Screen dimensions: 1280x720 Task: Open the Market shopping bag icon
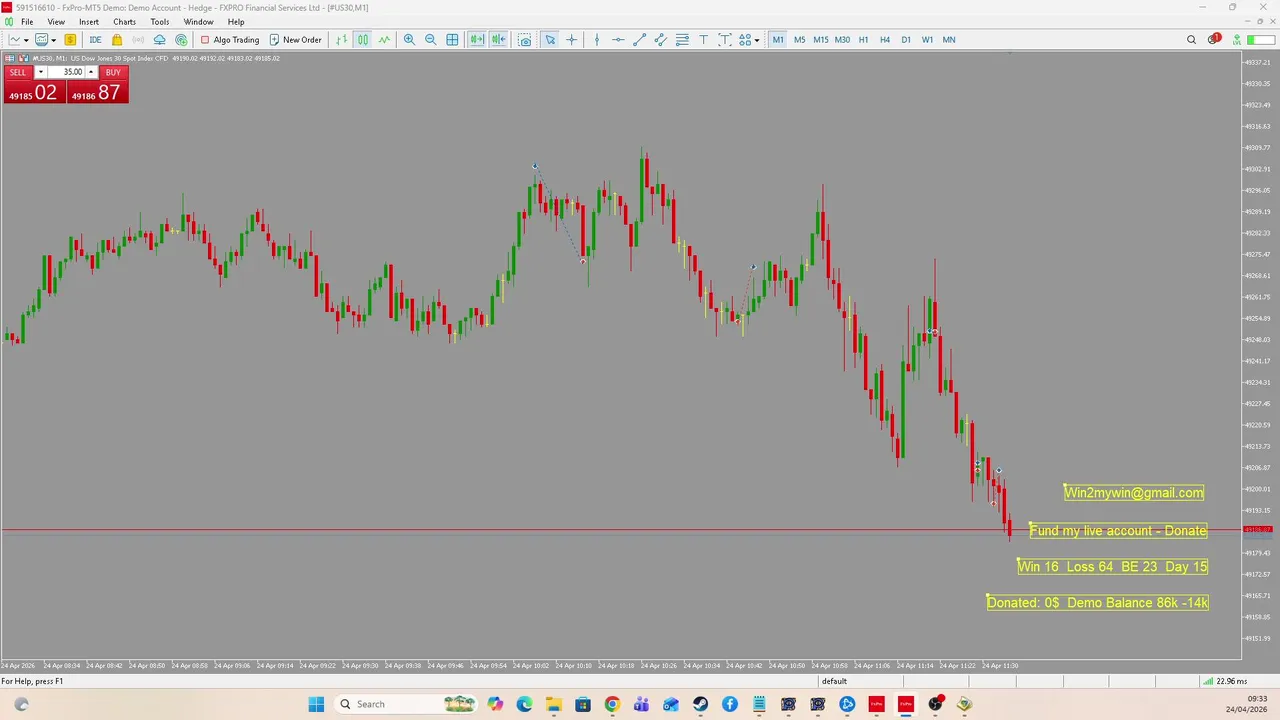(117, 40)
